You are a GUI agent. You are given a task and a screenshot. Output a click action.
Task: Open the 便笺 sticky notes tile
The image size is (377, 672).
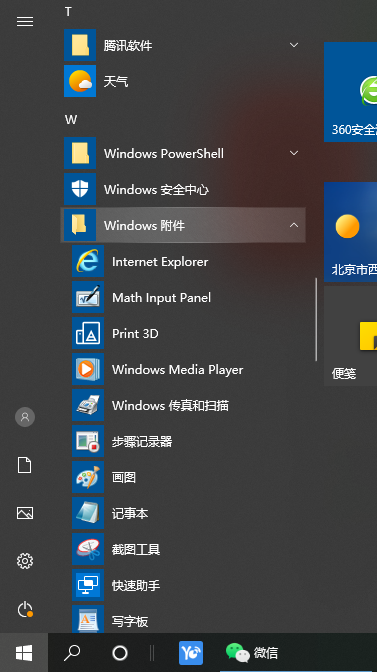pyautogui.click(x=350, y=336)
